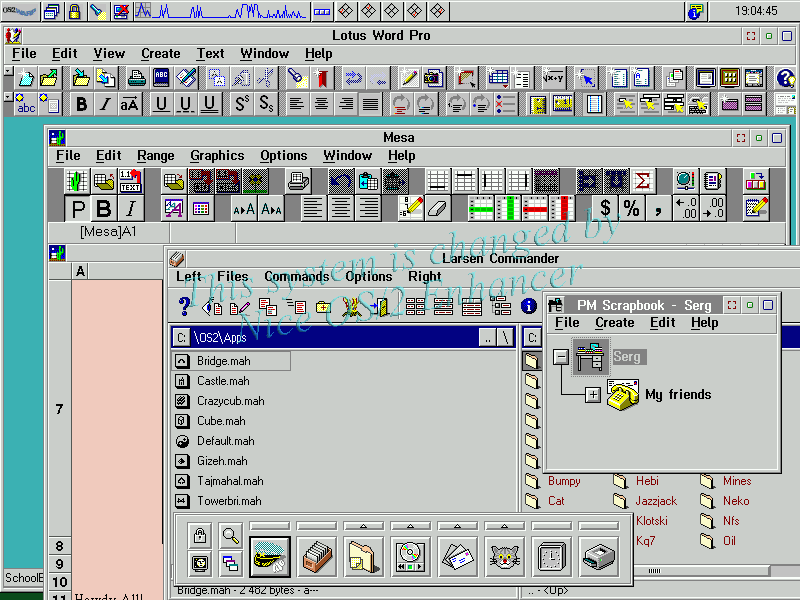The height and width of the screenshot is (600, 800).
Task: Click Mesa globe icon
Action: click(x=686, y=181)
